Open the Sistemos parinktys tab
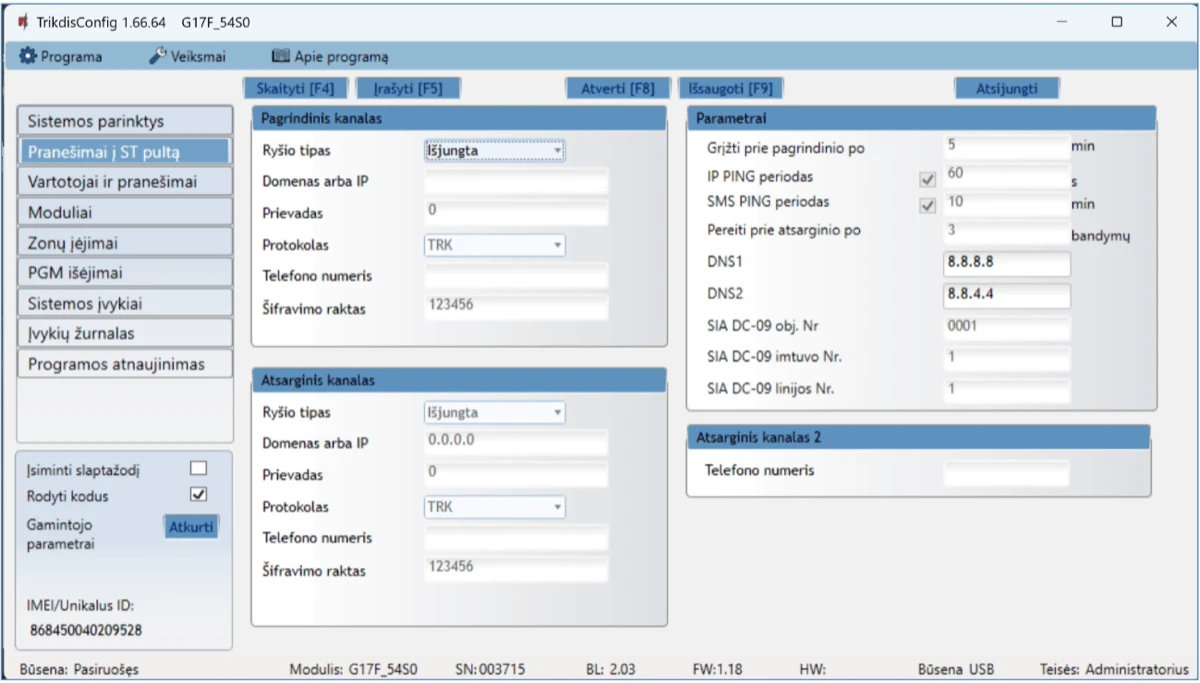The width and height of the screenshot is (1200, 683). pos(125,122)
